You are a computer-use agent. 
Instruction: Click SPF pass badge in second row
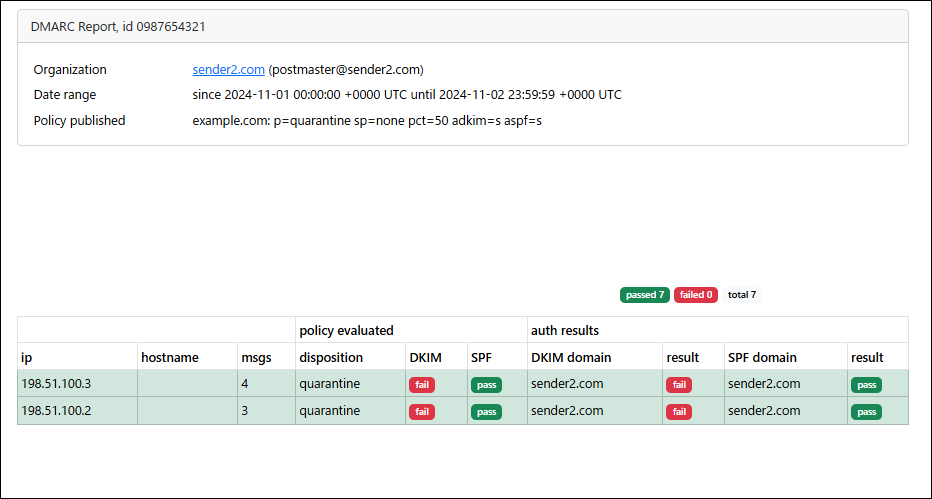click(486, 412)
